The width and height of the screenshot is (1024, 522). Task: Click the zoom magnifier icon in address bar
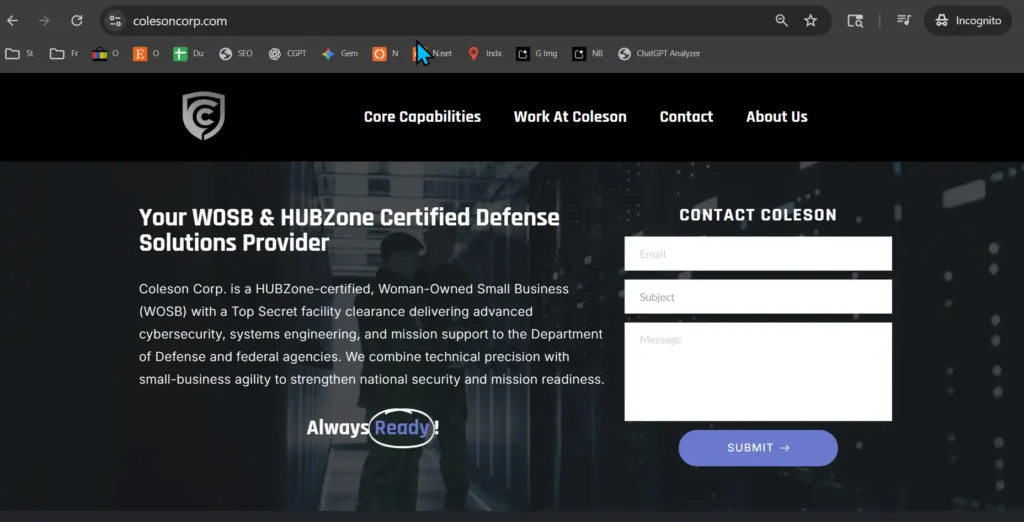(781, 21)
